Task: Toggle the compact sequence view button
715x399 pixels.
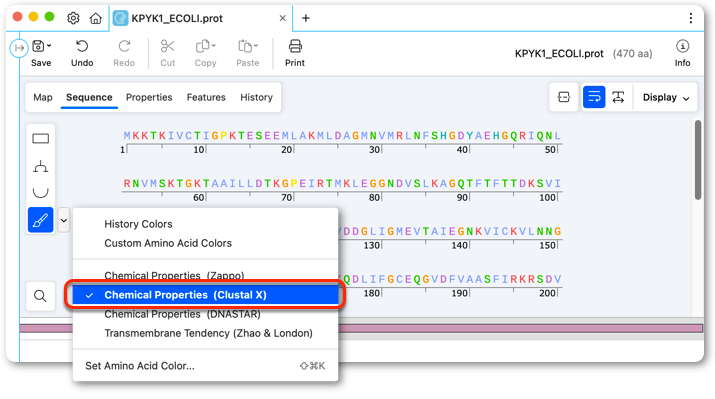Action: tap(564, 97)
